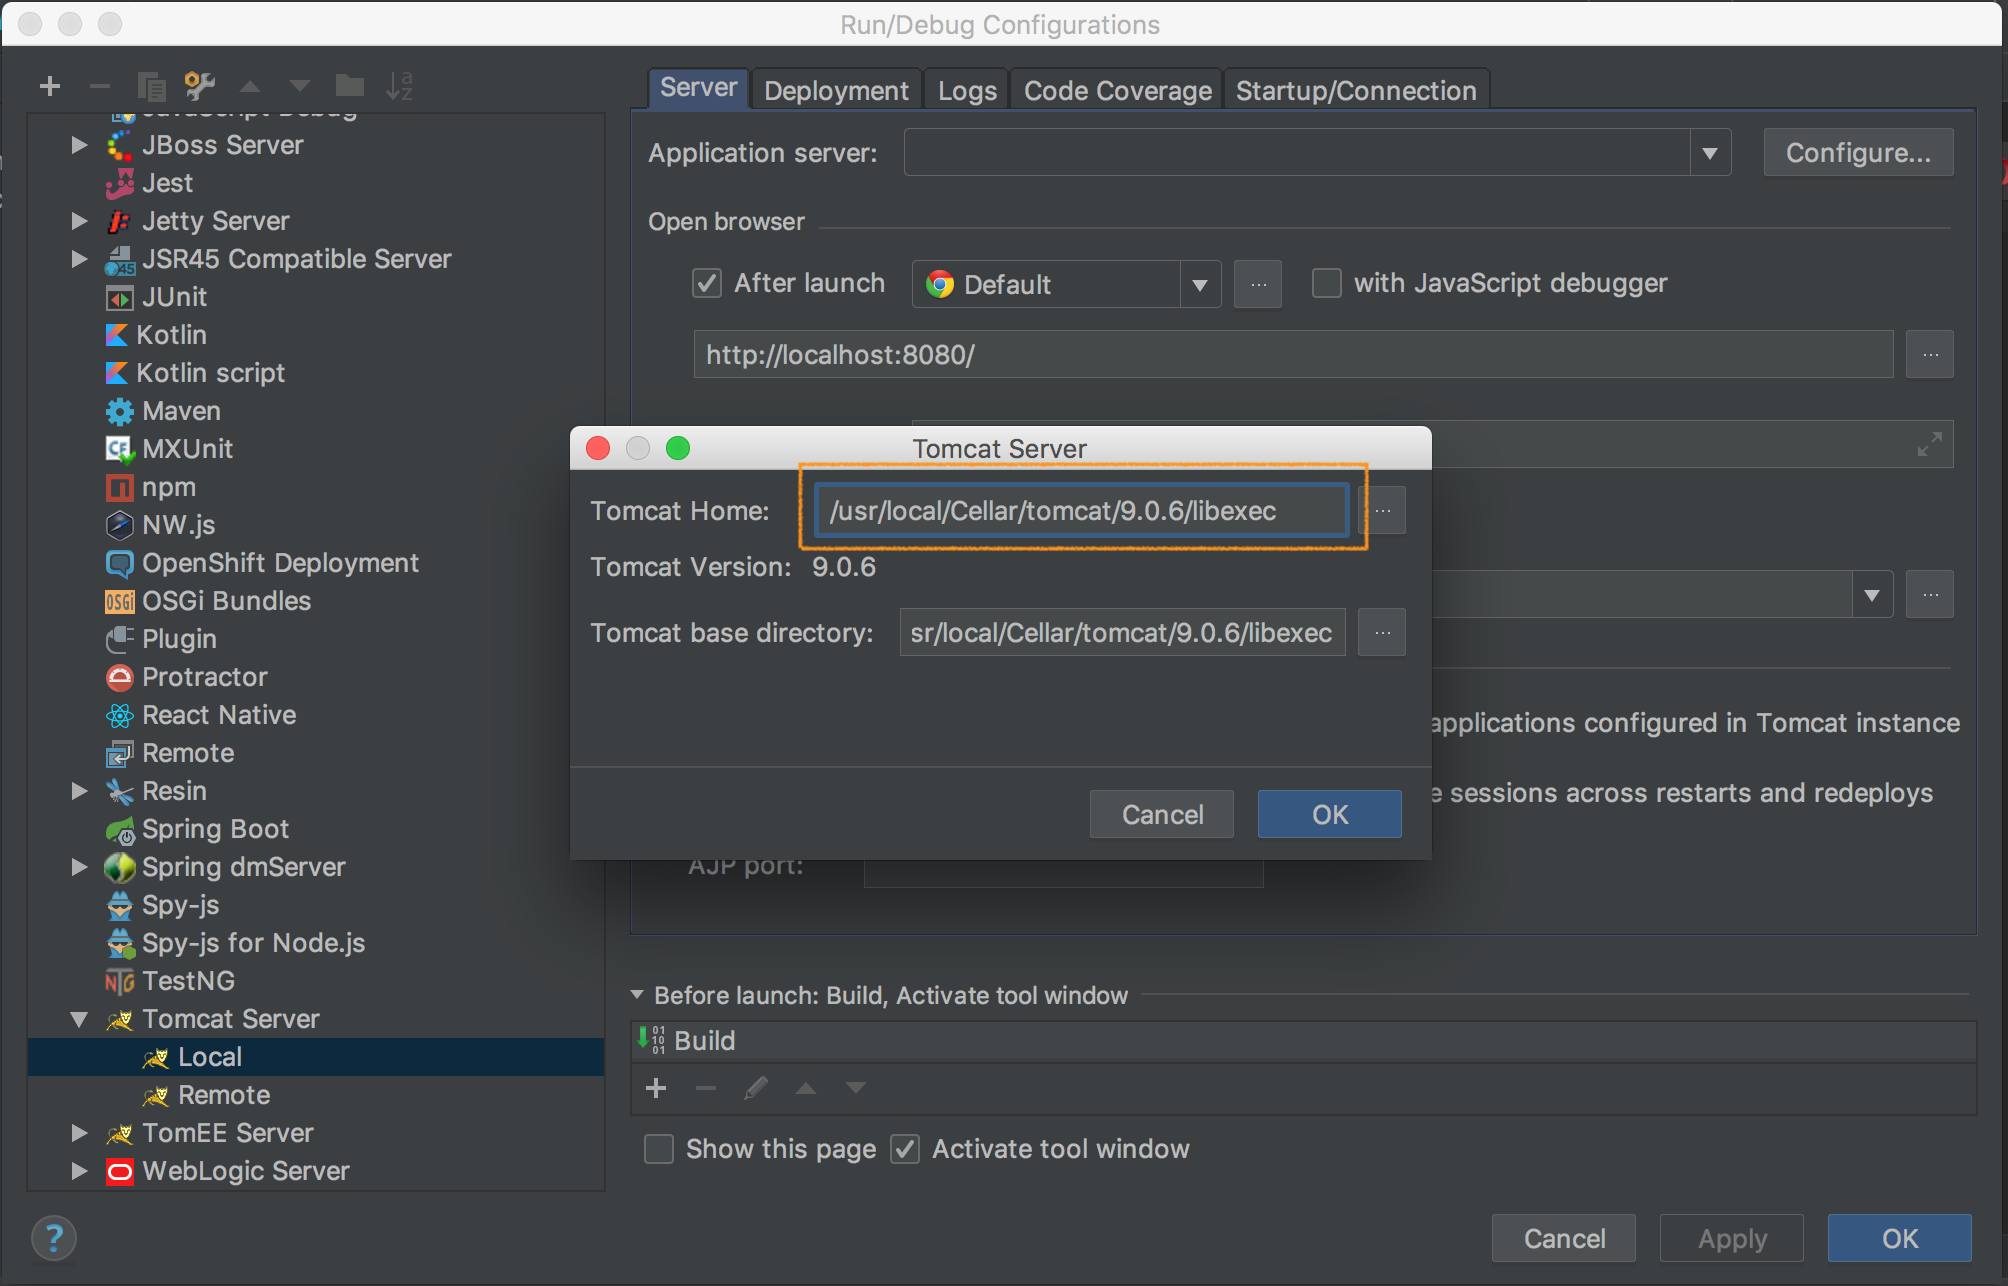2008x1286 pixels.
Task: Enable with JavaScript debugger checkbox
Action: [1326, 283]
